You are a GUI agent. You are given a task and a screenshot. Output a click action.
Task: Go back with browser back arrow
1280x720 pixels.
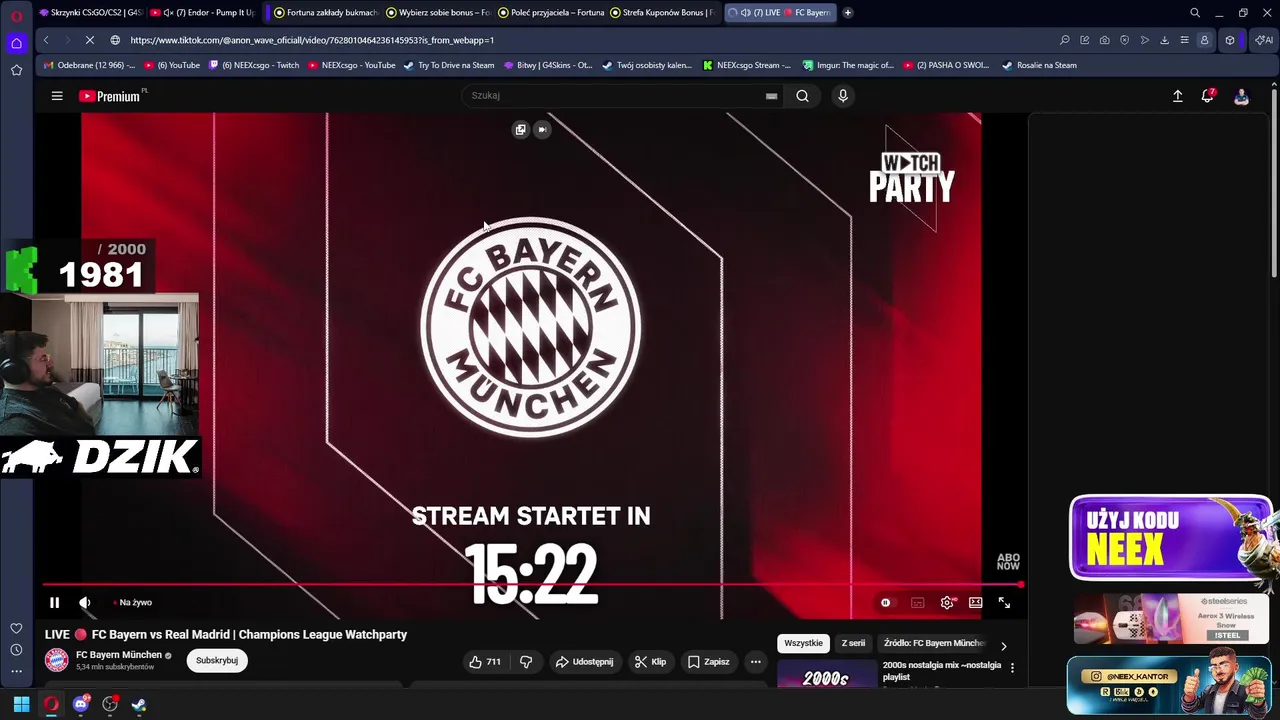(x=46, y=40)
